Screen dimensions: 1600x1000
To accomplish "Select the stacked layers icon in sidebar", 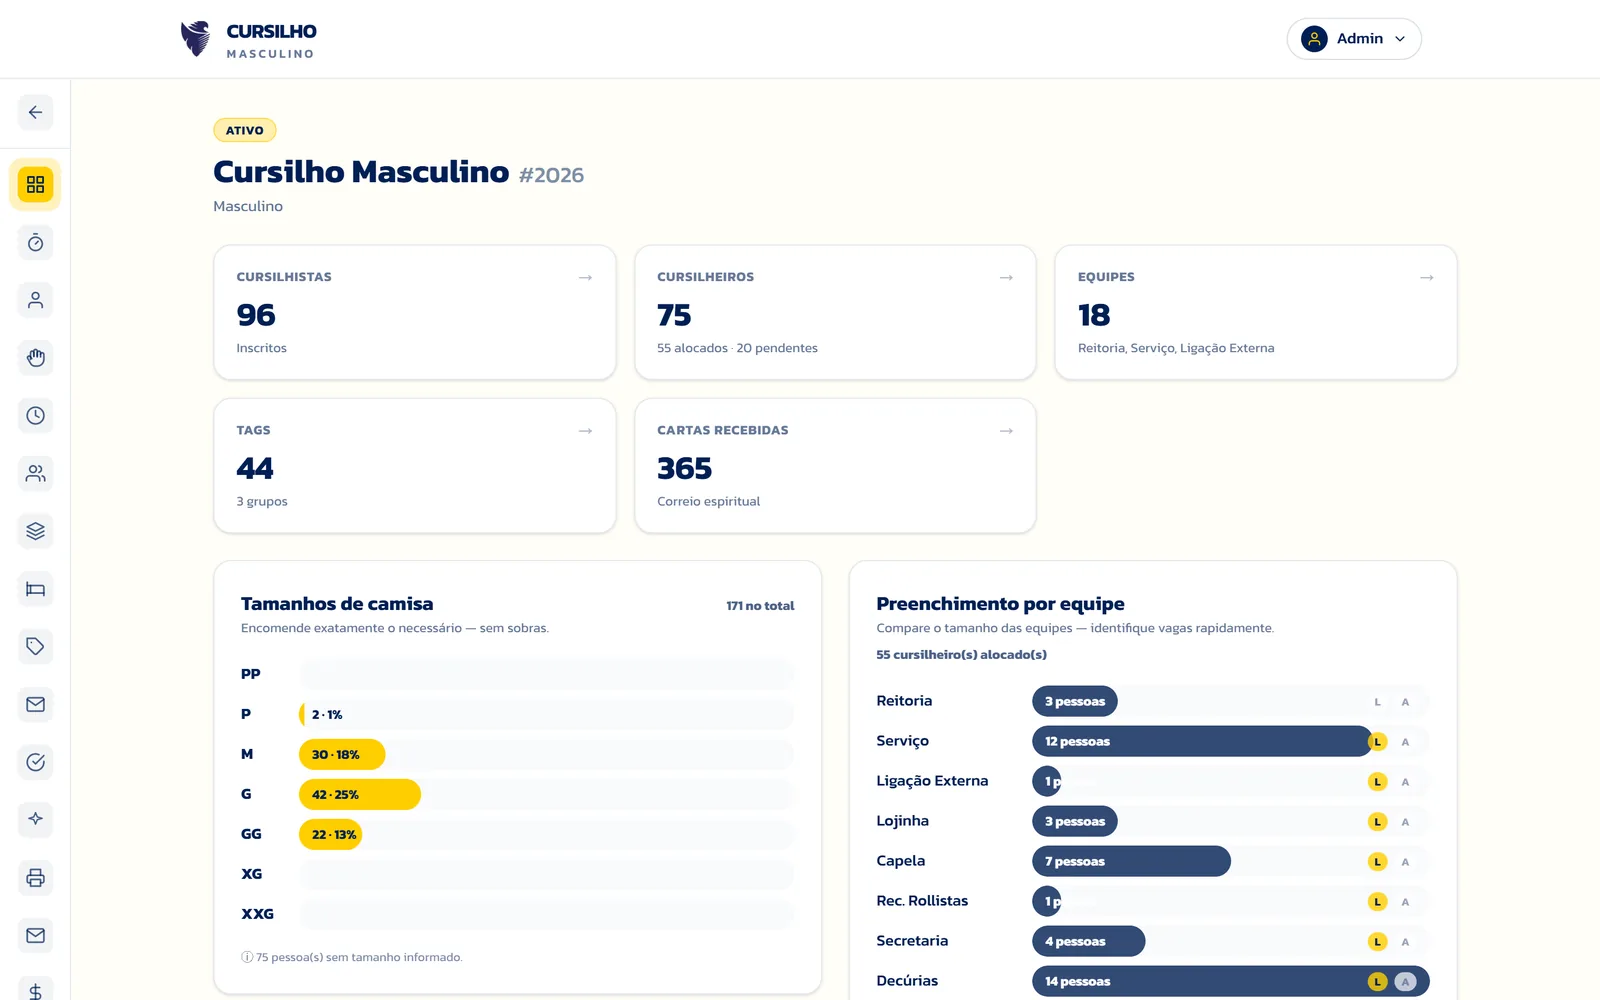I will point(35,531).
